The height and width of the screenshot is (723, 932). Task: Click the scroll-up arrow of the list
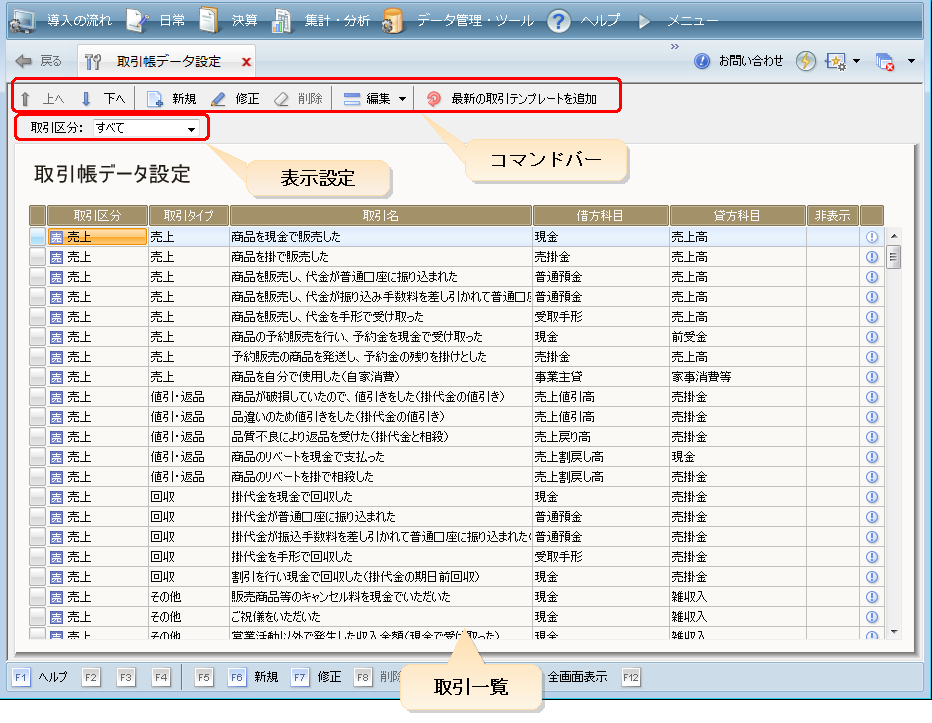coord(893,236)
